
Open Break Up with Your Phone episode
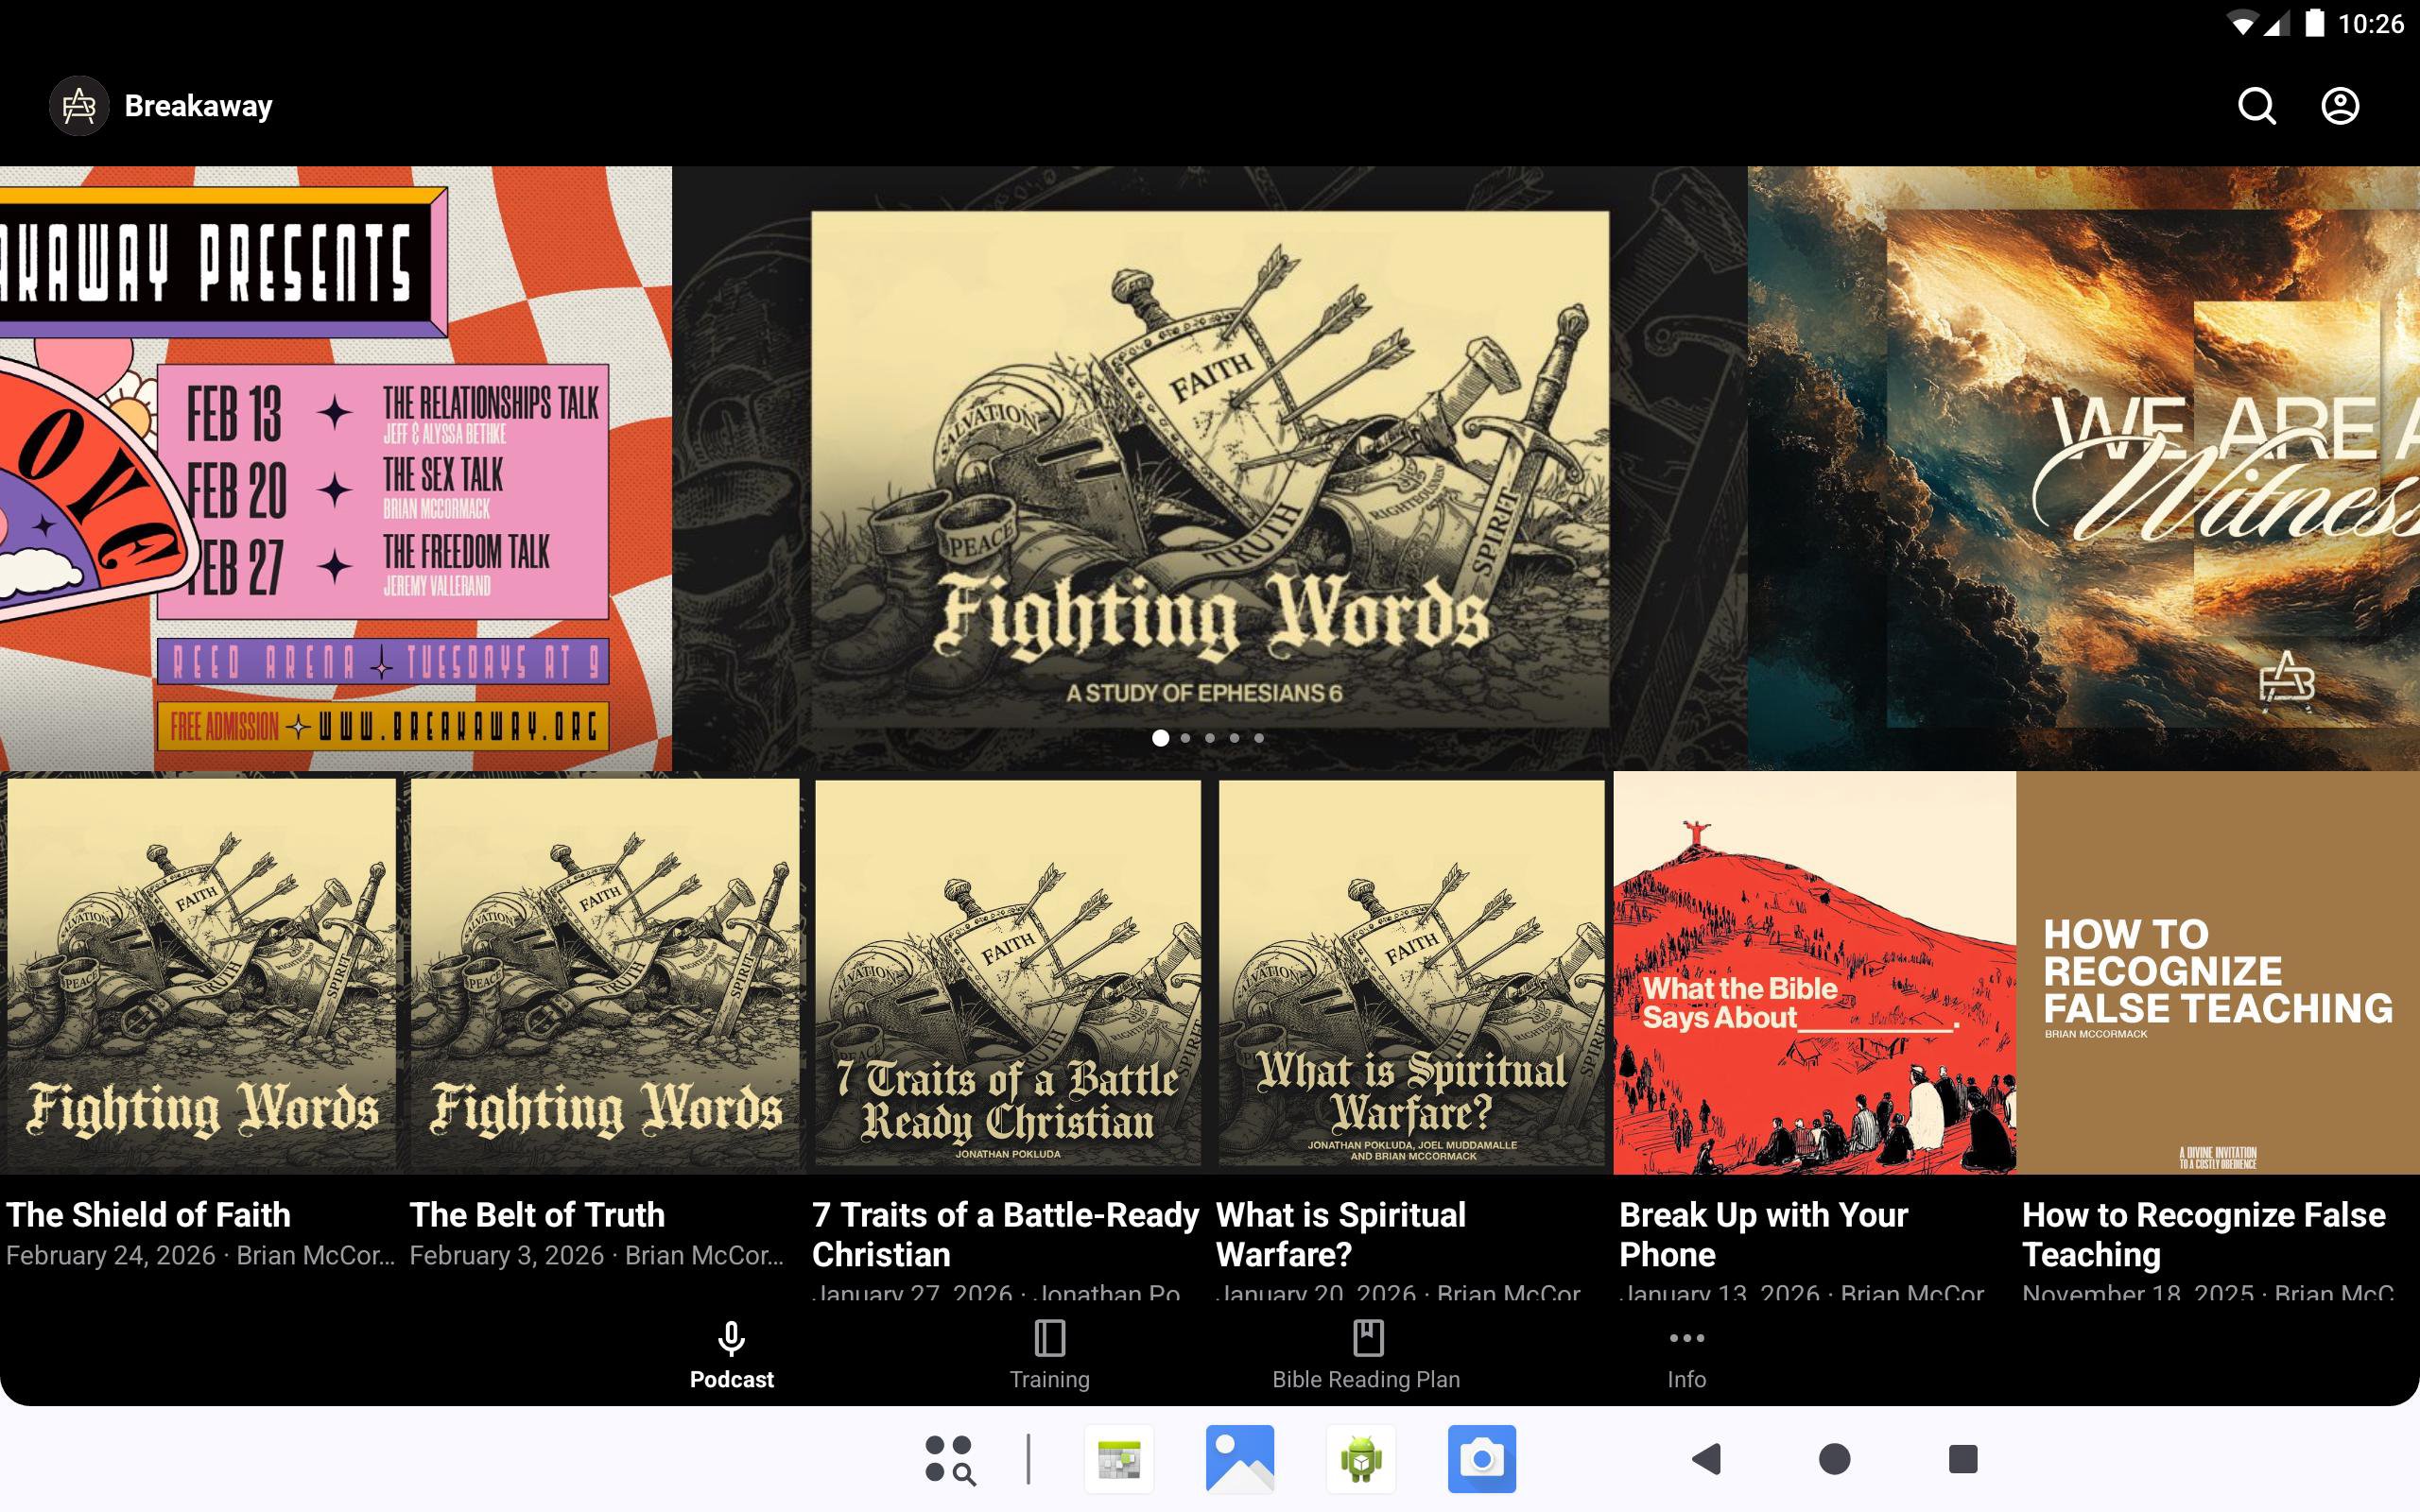(1814, 975)
